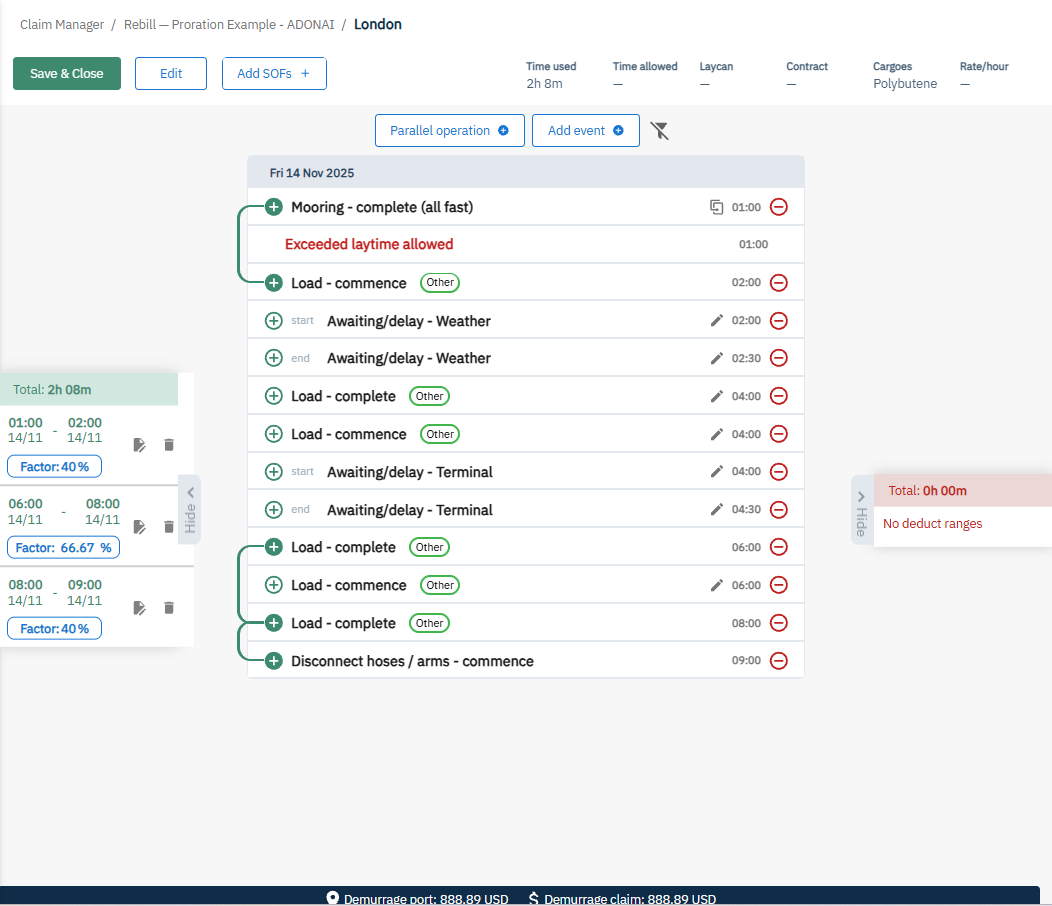Edit the Load - complete 04:00 time
The image size is (1052, 906).
(717, 396)
